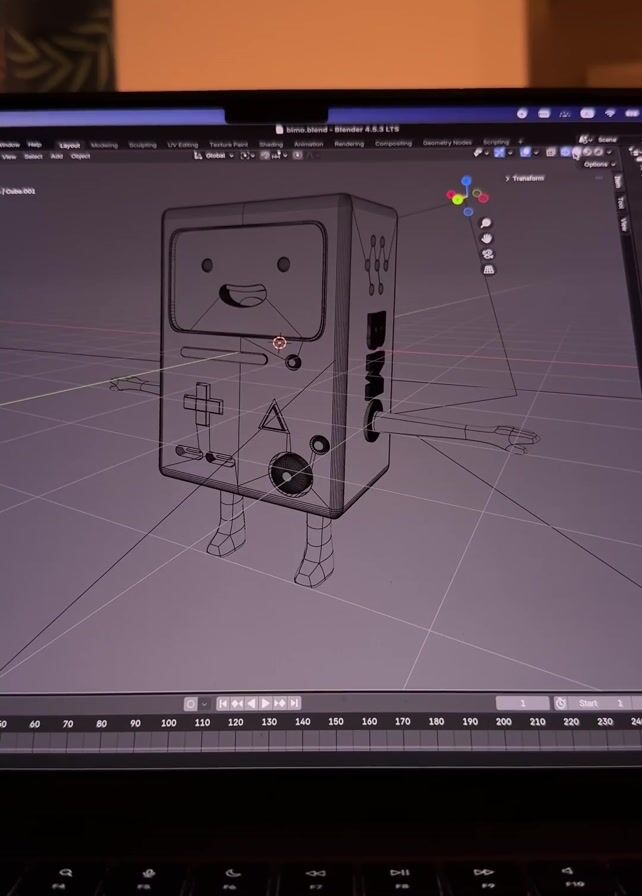Jump to the timeline's first frame
This screenshot has width=642, height=896.
(223, 704)
